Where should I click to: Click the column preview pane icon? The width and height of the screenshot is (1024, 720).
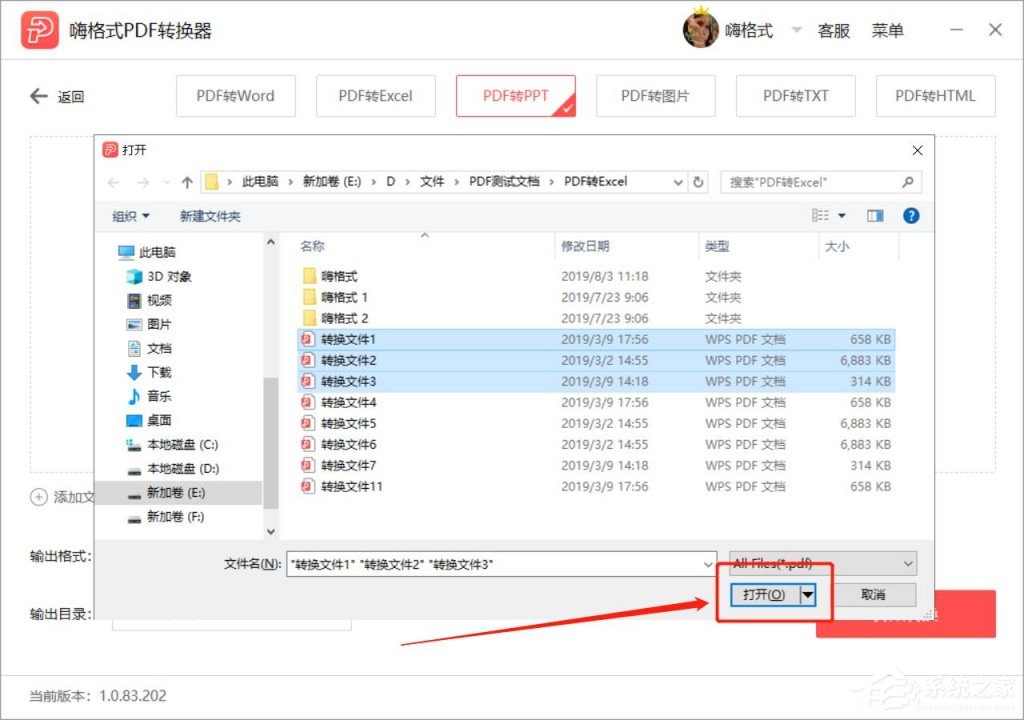point(874,214)
